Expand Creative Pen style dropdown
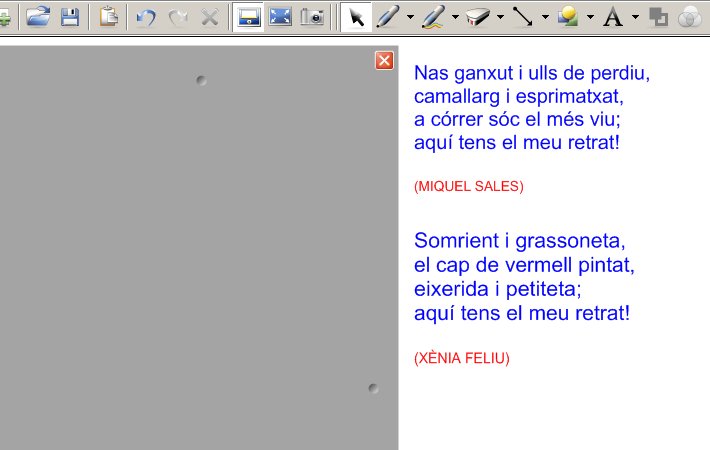The image size is (710, 450). 455,17
